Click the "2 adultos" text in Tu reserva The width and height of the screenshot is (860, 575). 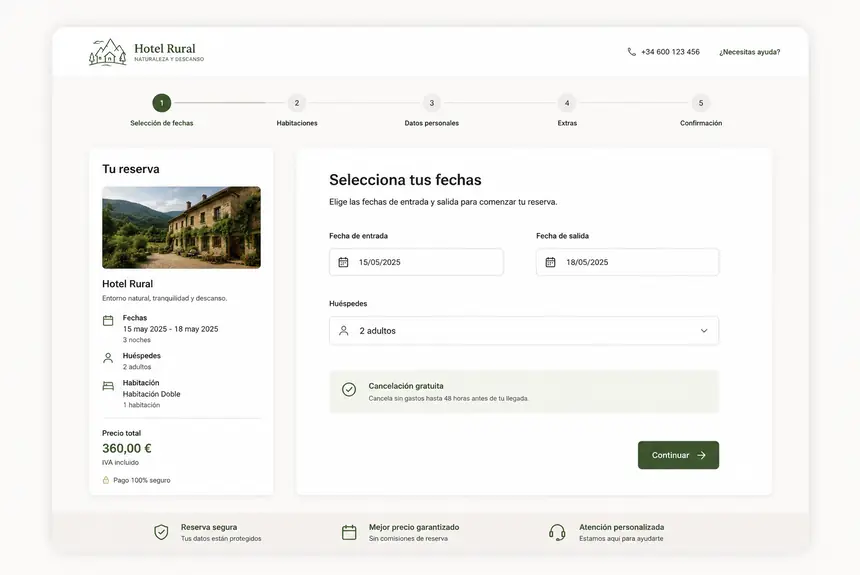tap(137, 367)
